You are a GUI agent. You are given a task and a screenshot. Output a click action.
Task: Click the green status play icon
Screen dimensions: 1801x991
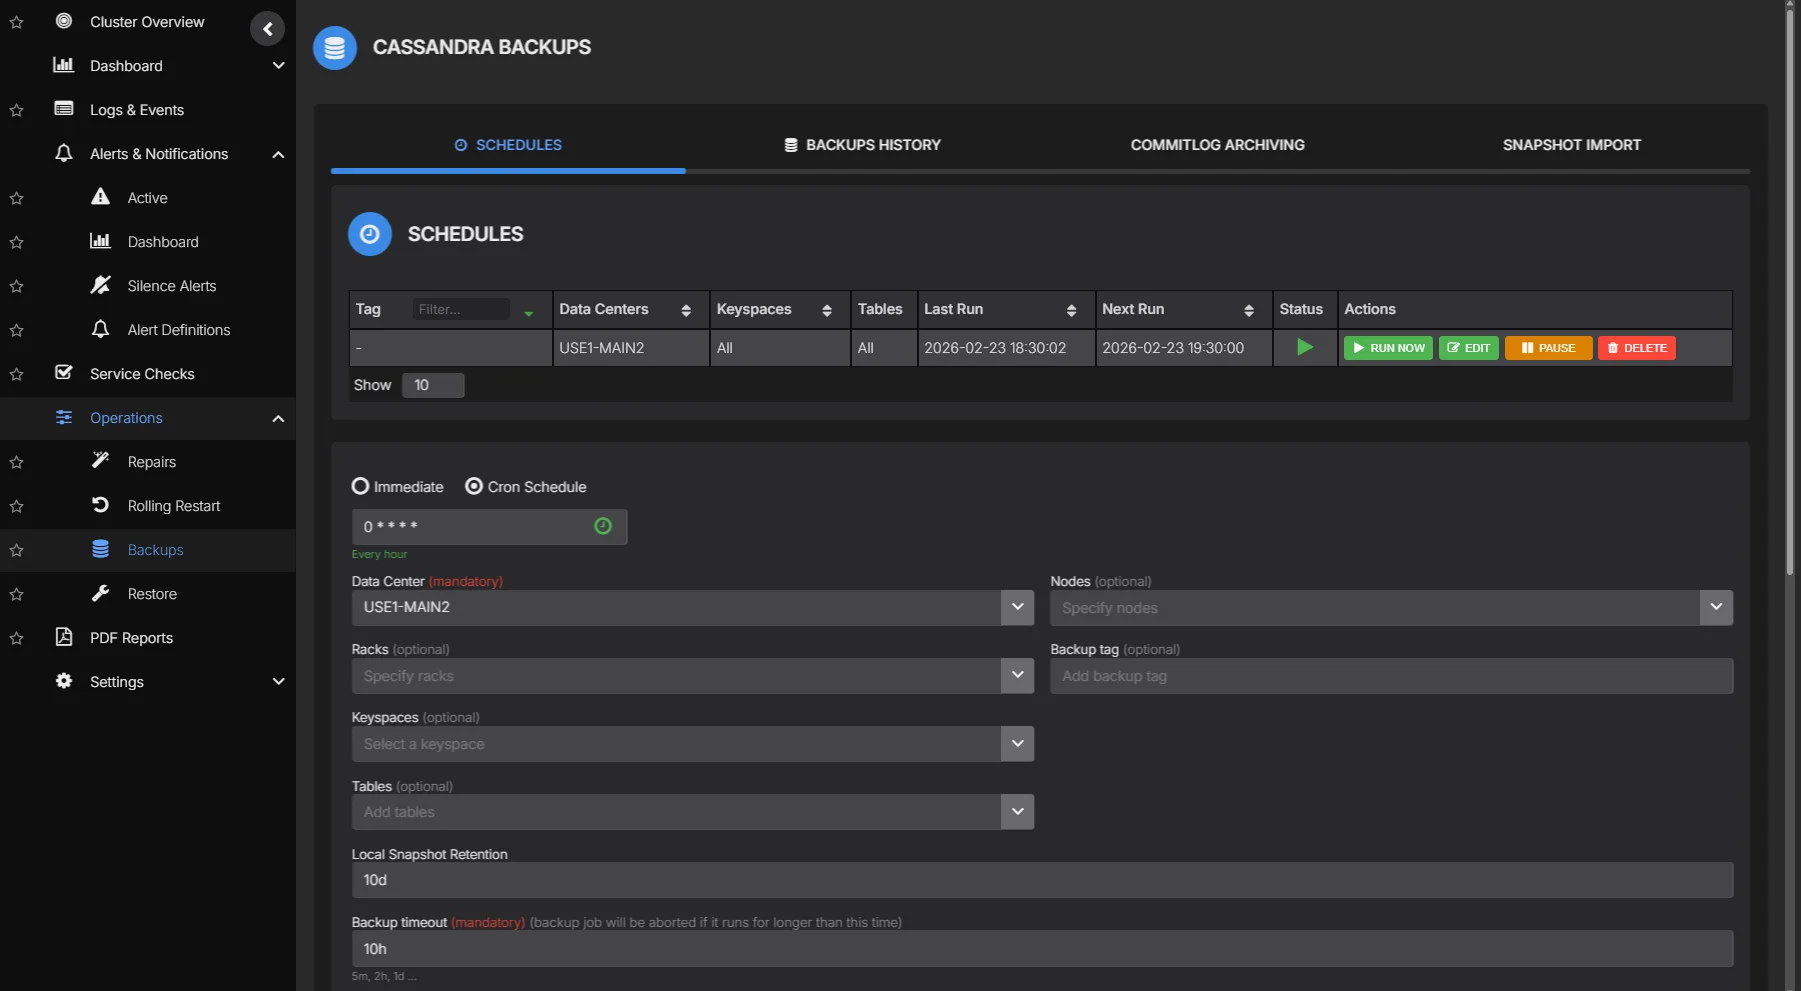point(1304,348)
